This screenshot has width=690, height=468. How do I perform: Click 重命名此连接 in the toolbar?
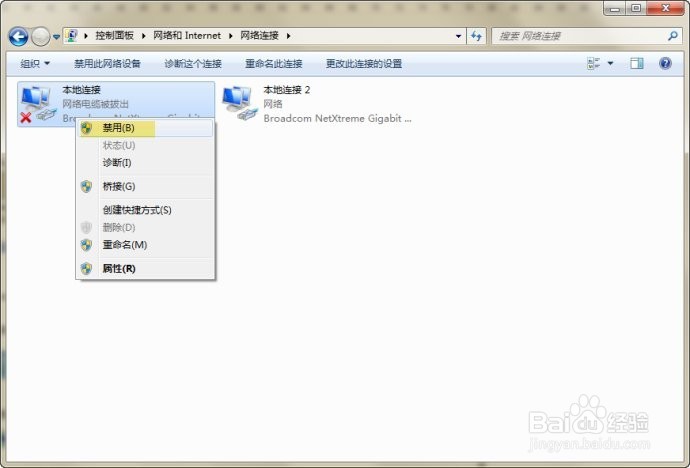coord(273,64)
